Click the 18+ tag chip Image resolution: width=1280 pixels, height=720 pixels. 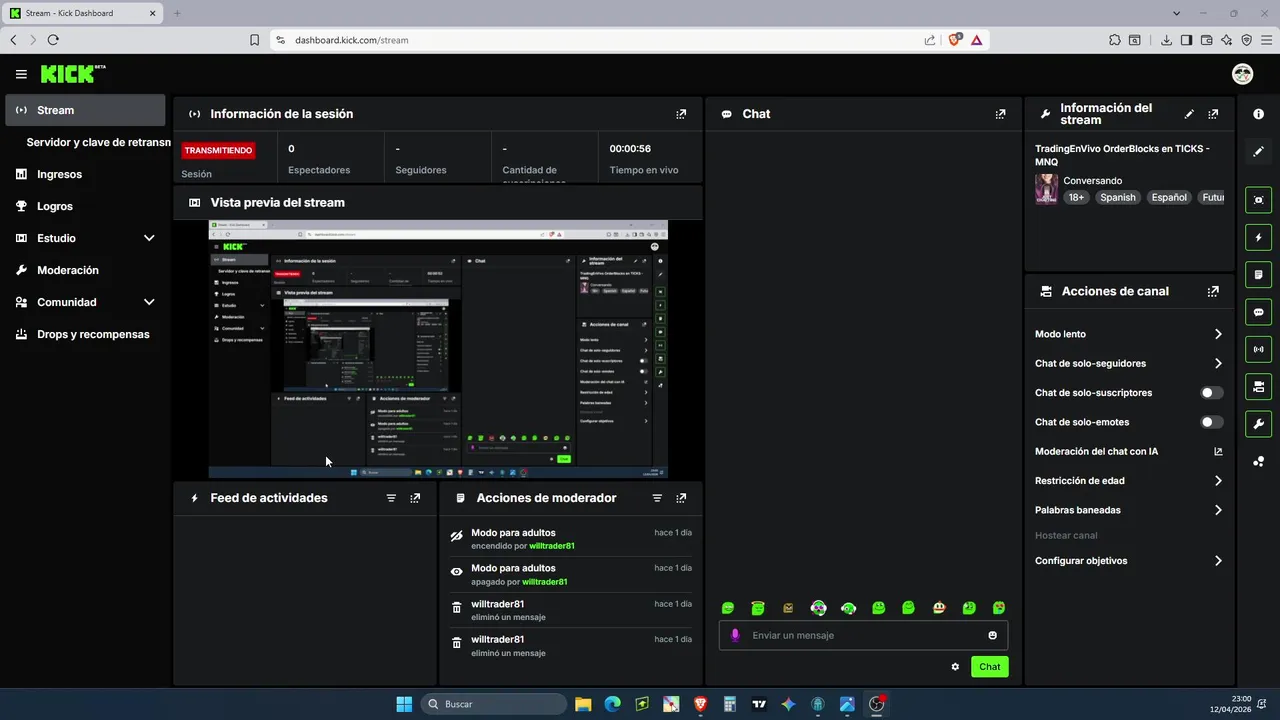point(1076,197)
